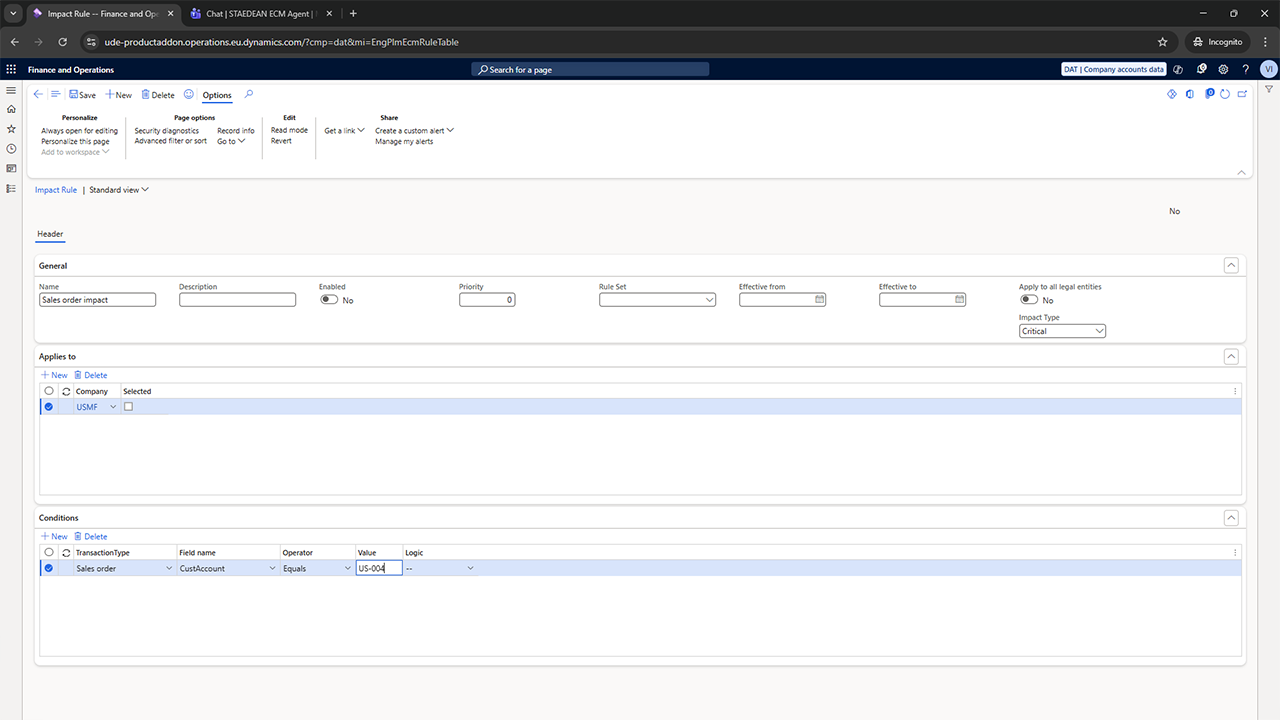Expand the Standard view selector
Screen dimensions: 1280x720
click(119, 190)
